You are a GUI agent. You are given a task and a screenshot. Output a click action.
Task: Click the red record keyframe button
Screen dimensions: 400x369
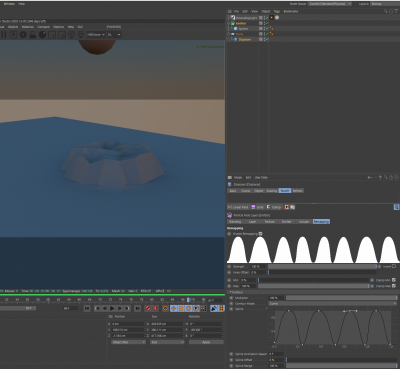(148, 309)
